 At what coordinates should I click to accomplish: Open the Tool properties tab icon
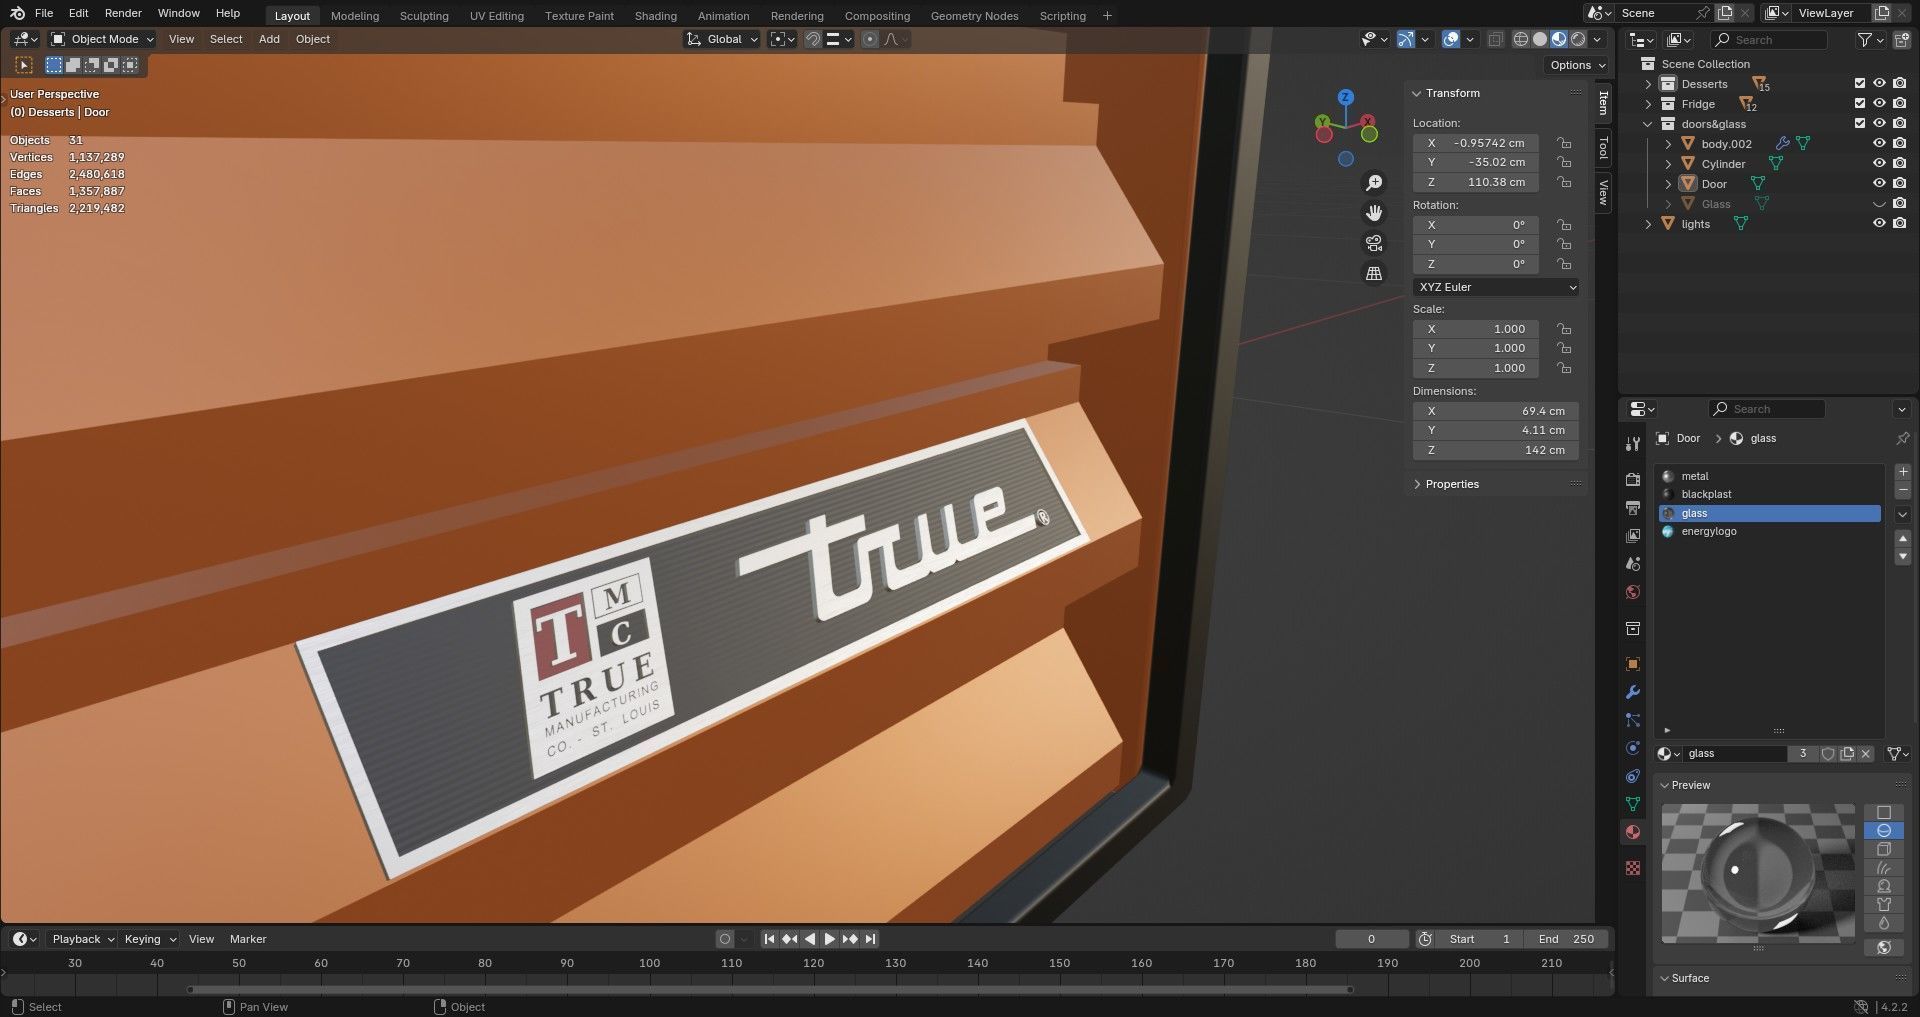(1633, 444)
